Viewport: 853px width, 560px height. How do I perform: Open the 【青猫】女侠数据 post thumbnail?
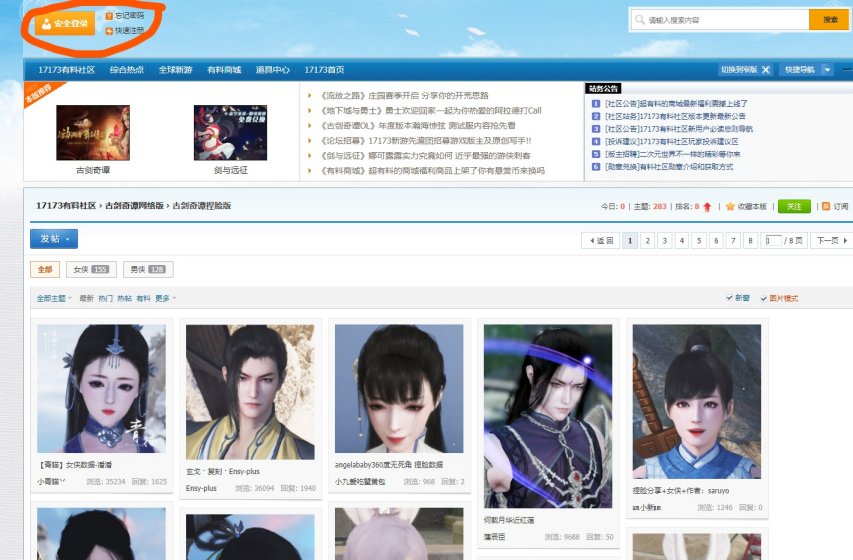(102, 389)
